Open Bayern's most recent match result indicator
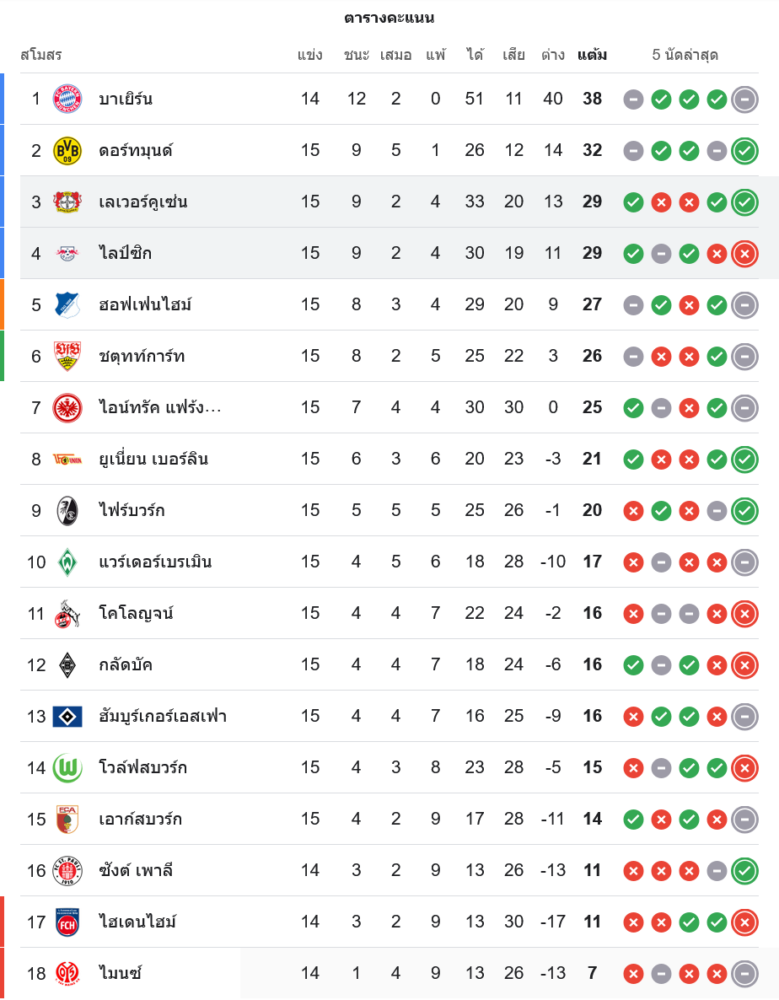Screen dimensions: 779x1000 (x=744, y=99)
